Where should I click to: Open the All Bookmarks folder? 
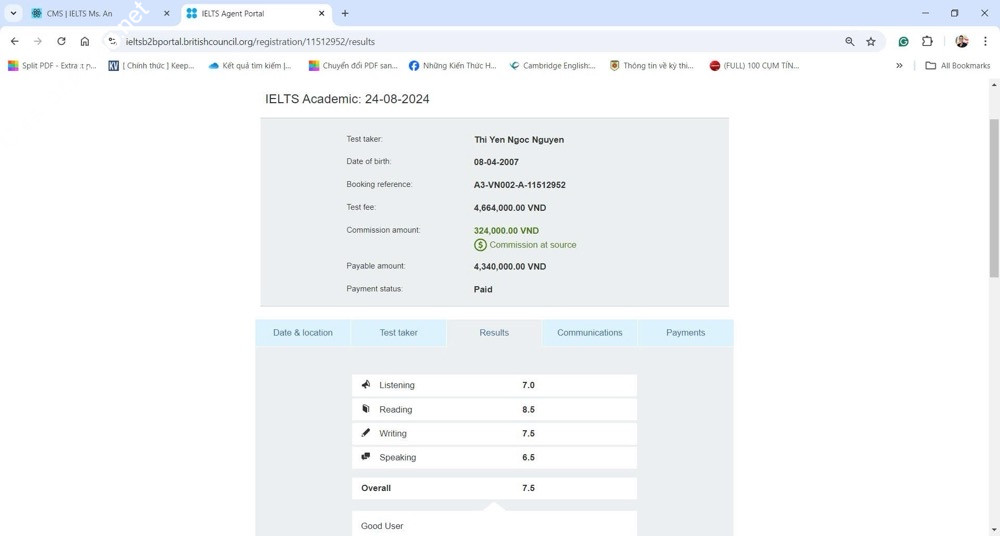[957, 66]
